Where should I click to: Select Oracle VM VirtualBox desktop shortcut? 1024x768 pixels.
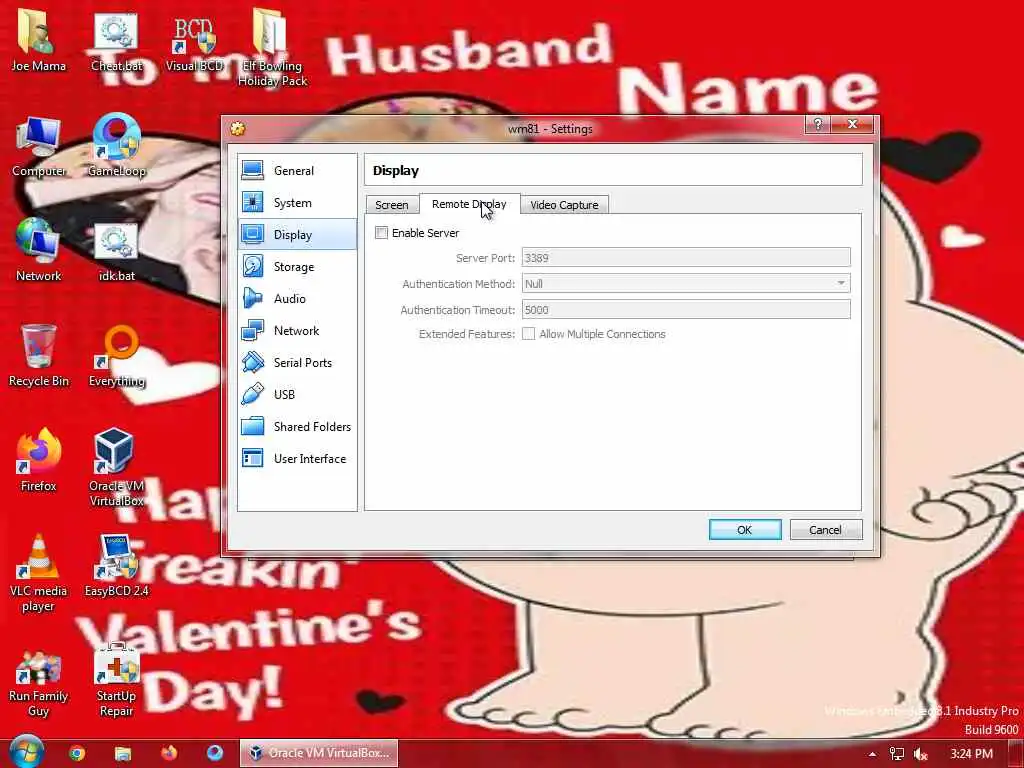coord(116,468)
